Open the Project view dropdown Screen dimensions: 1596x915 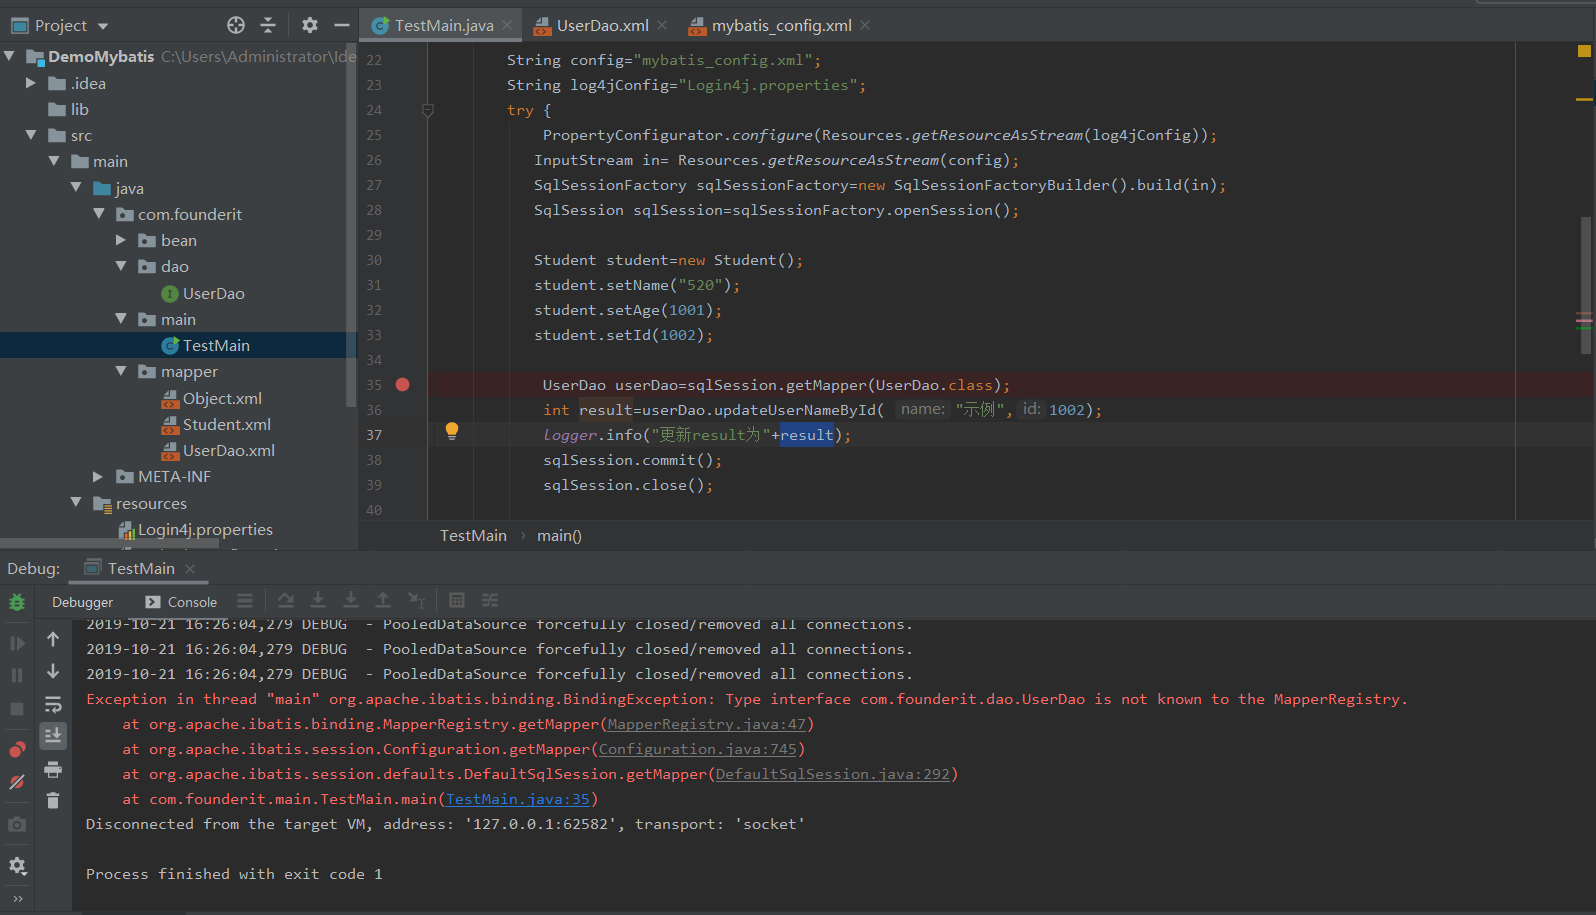103,26
